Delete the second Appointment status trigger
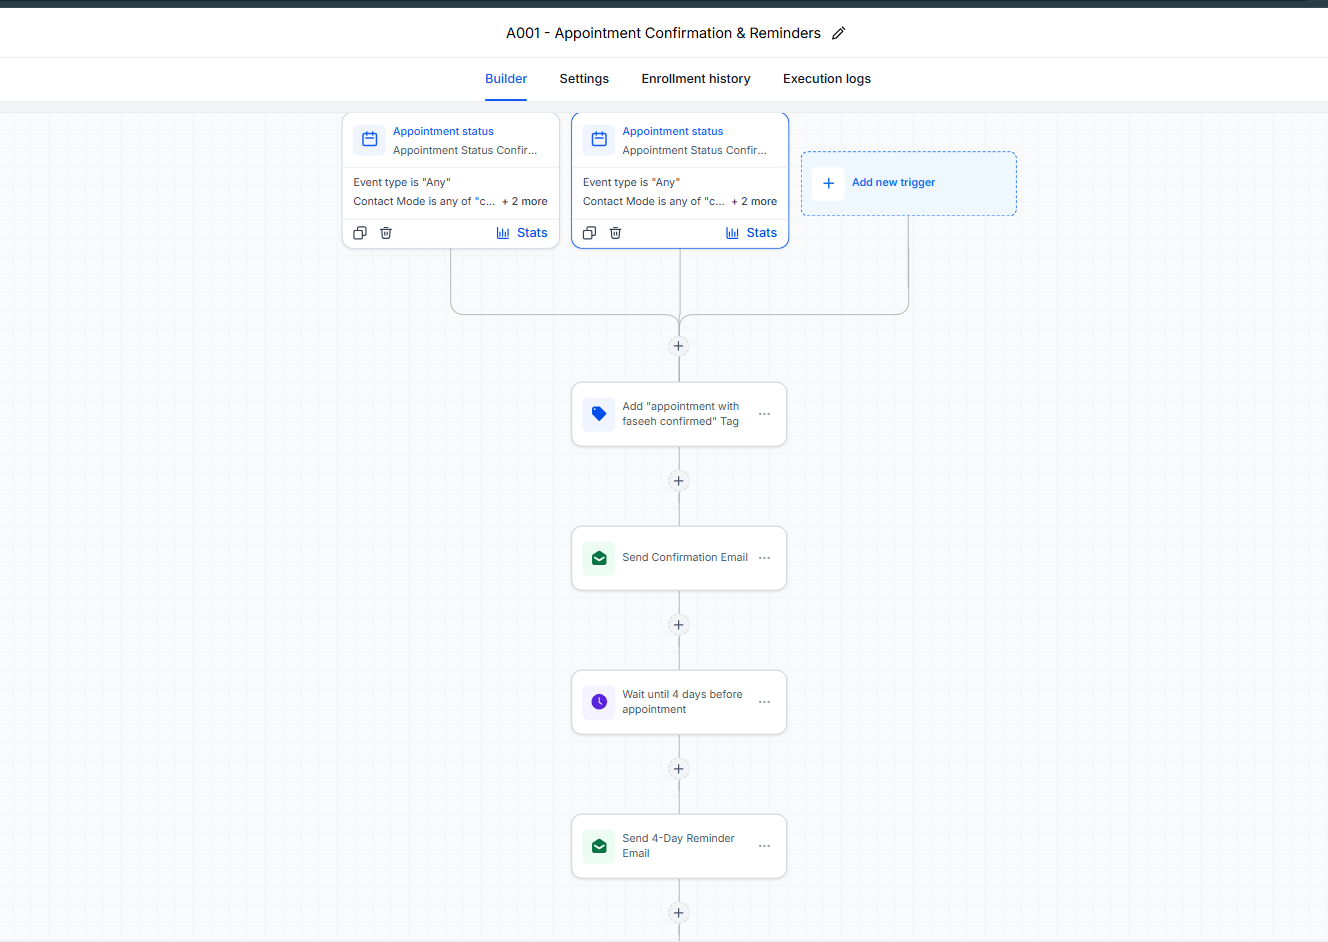1328x942 pixels. (616, 233)
